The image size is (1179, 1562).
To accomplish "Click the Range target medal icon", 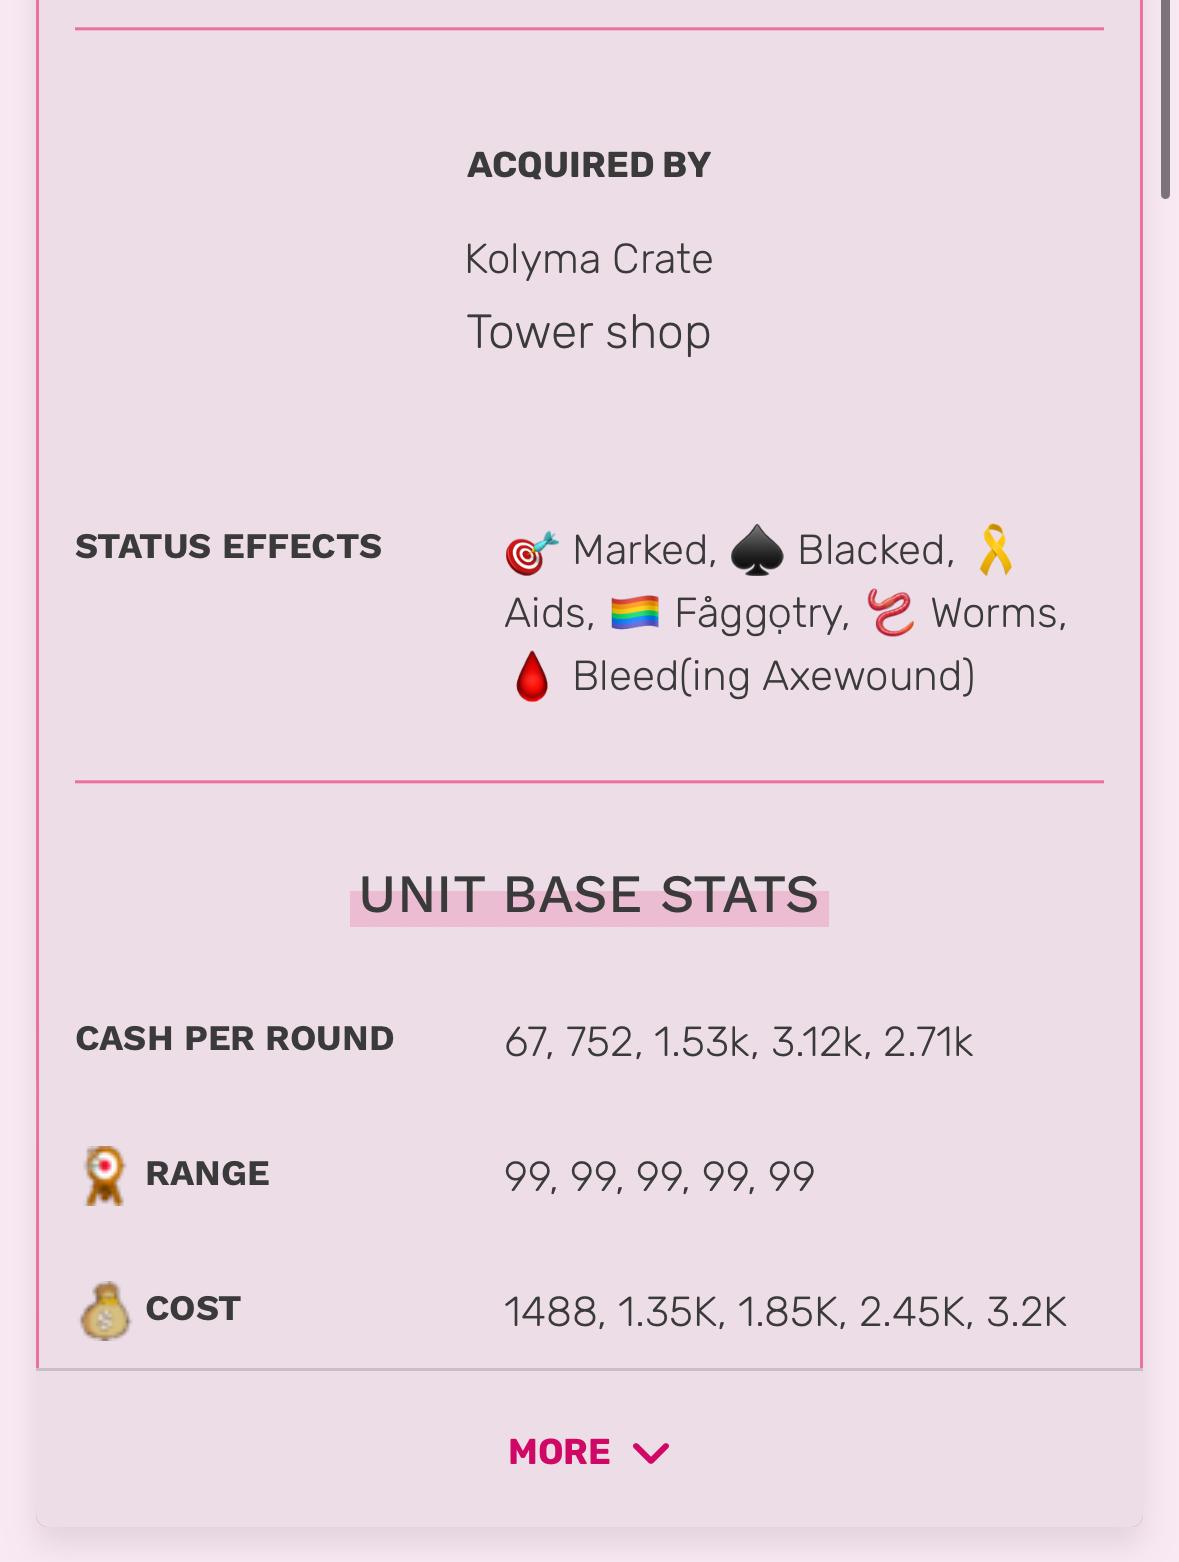I will coord(104,1175).
